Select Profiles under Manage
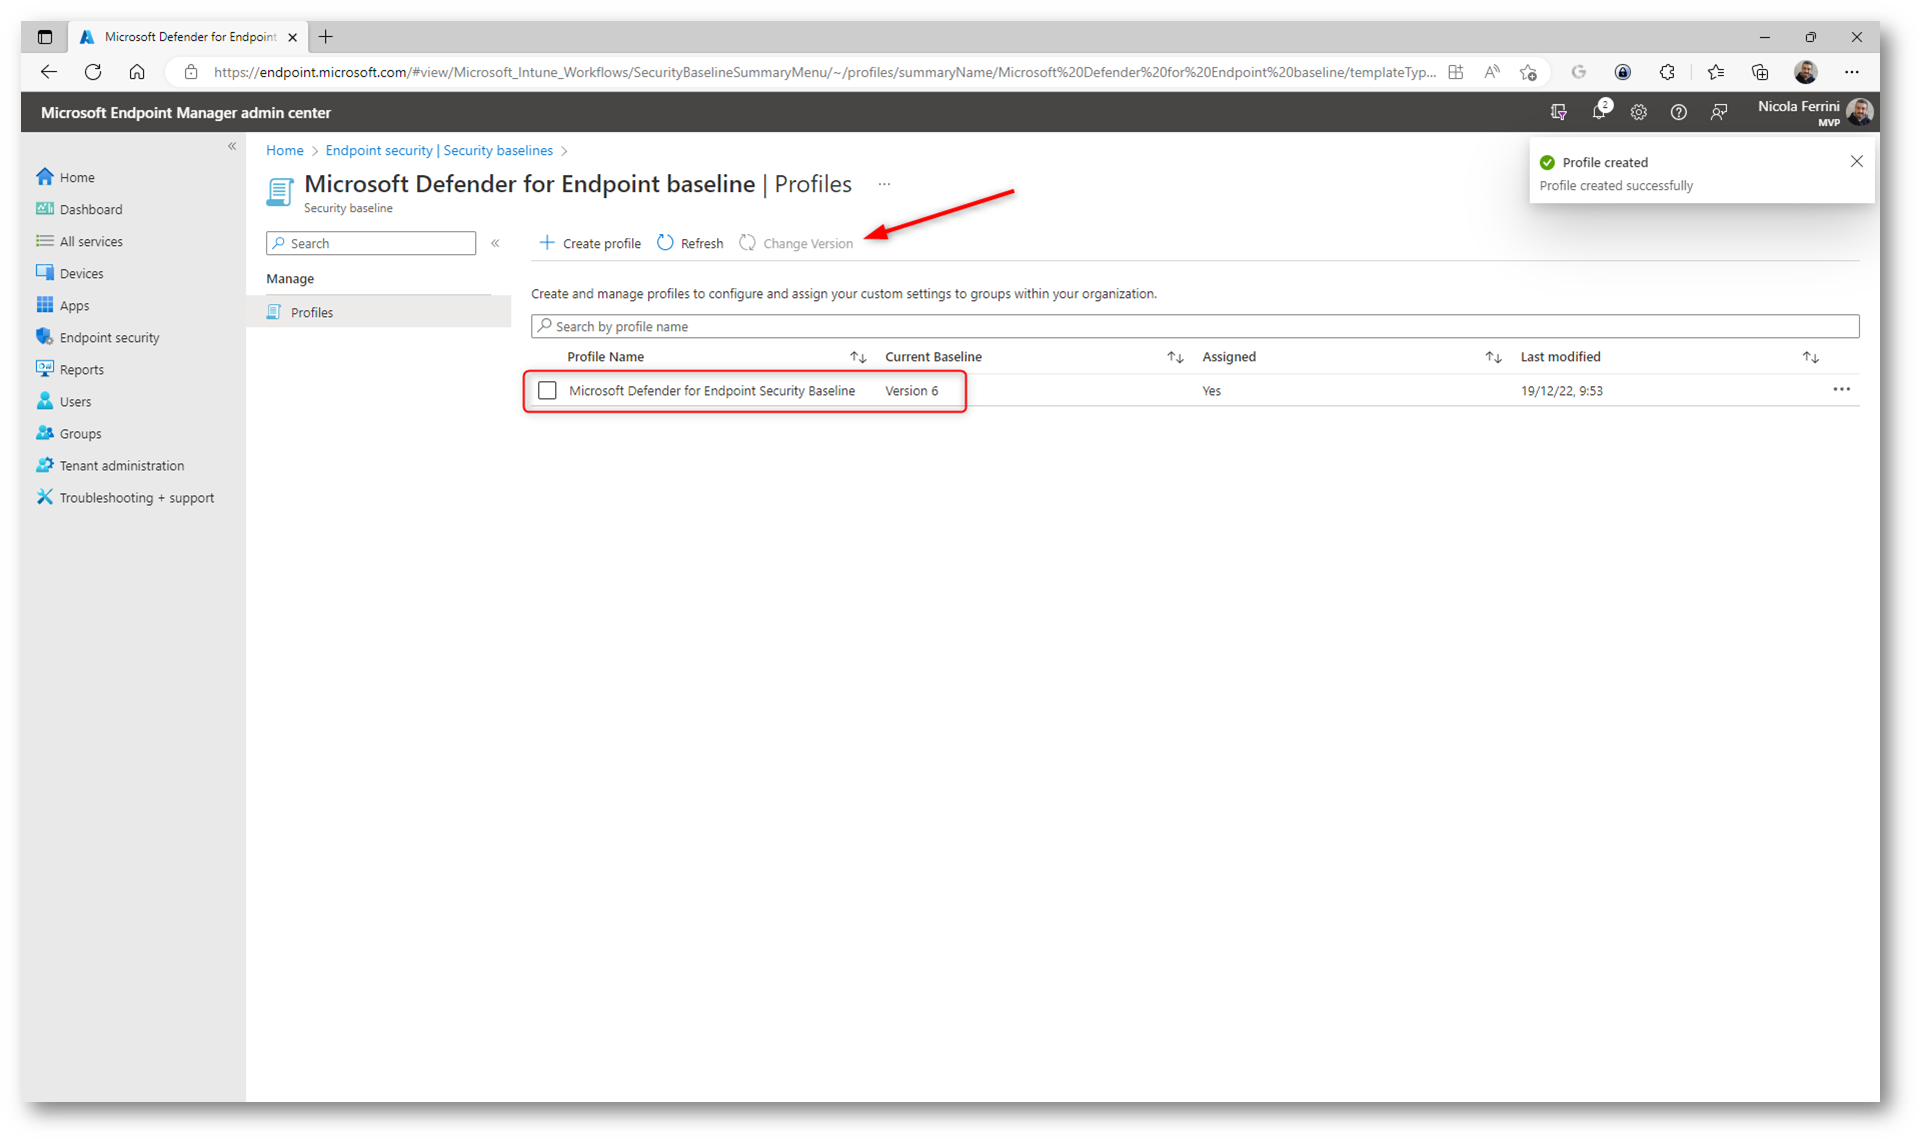Screen dimensions: 1922x1144 pyautogui.click(x=312, y=313)
